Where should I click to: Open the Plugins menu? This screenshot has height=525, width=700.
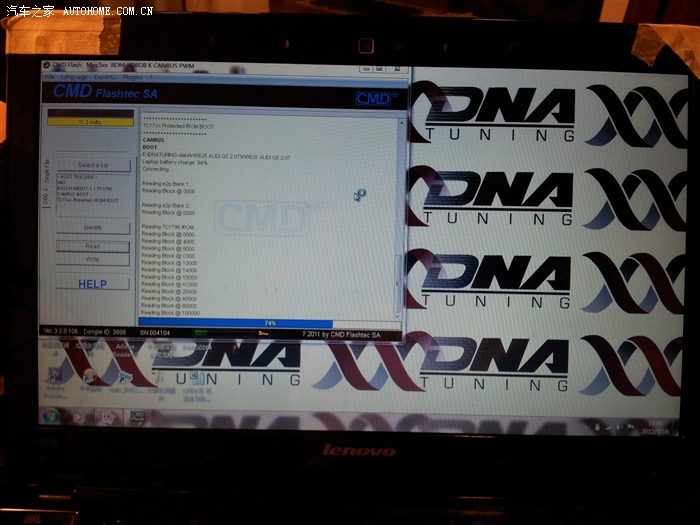[133, 77]
